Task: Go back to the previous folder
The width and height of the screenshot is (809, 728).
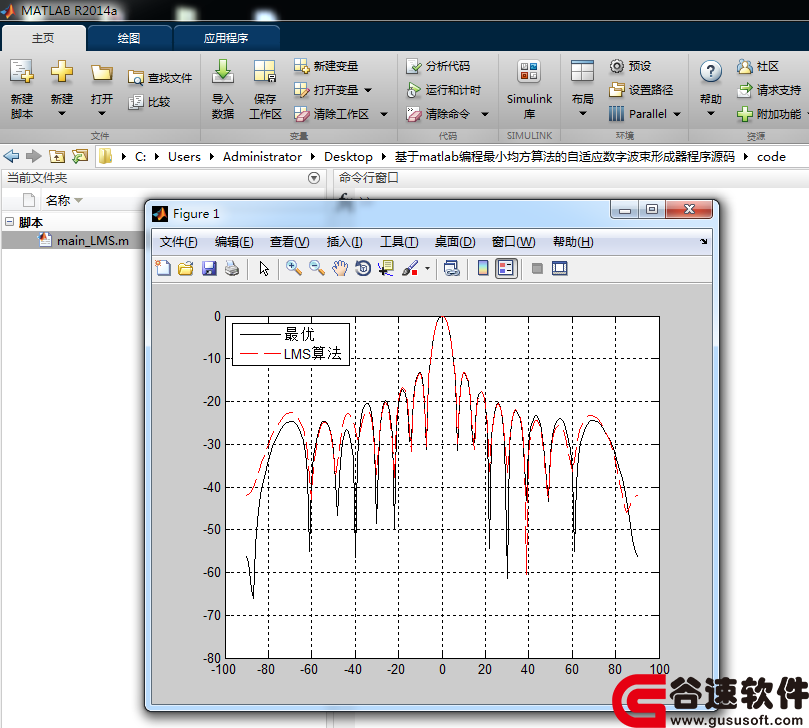Action: pyautogui.click(x=11, y=156)
